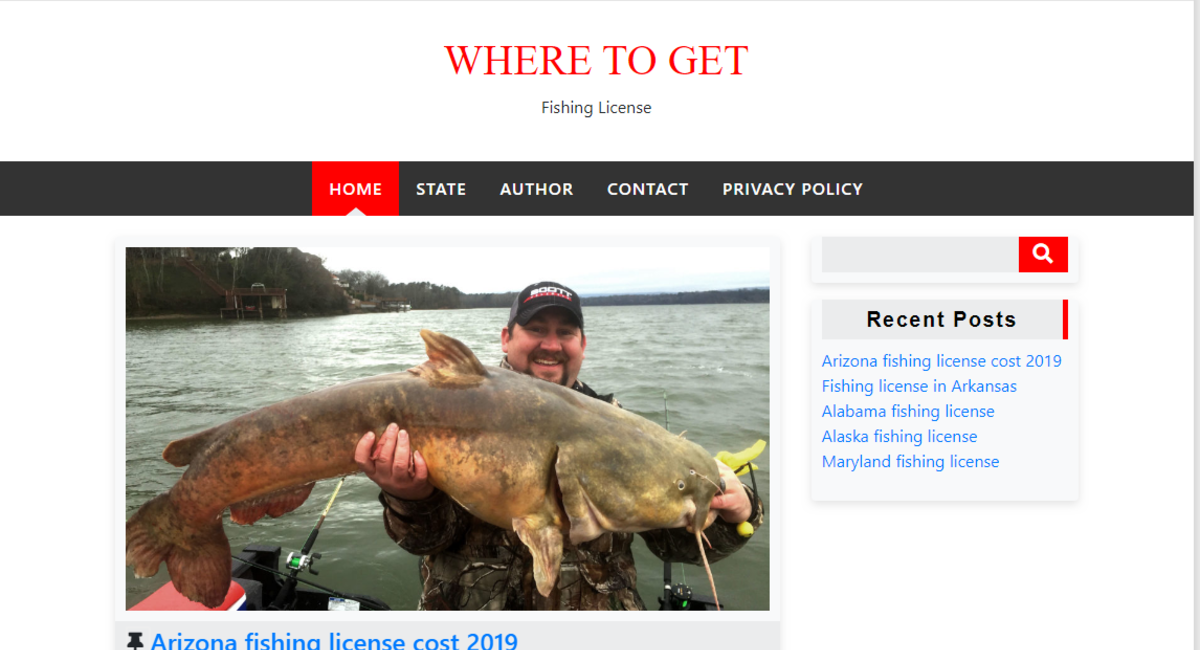The image size is (1200, 650).
Task: Open Arizona fishing license cost 2019 article heading
Action: pos(334,641)
